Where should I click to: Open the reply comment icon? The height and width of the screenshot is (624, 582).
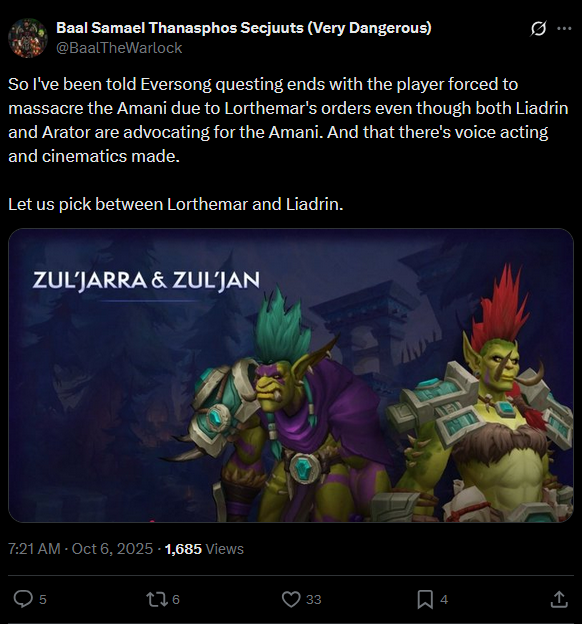coord(23,599)
